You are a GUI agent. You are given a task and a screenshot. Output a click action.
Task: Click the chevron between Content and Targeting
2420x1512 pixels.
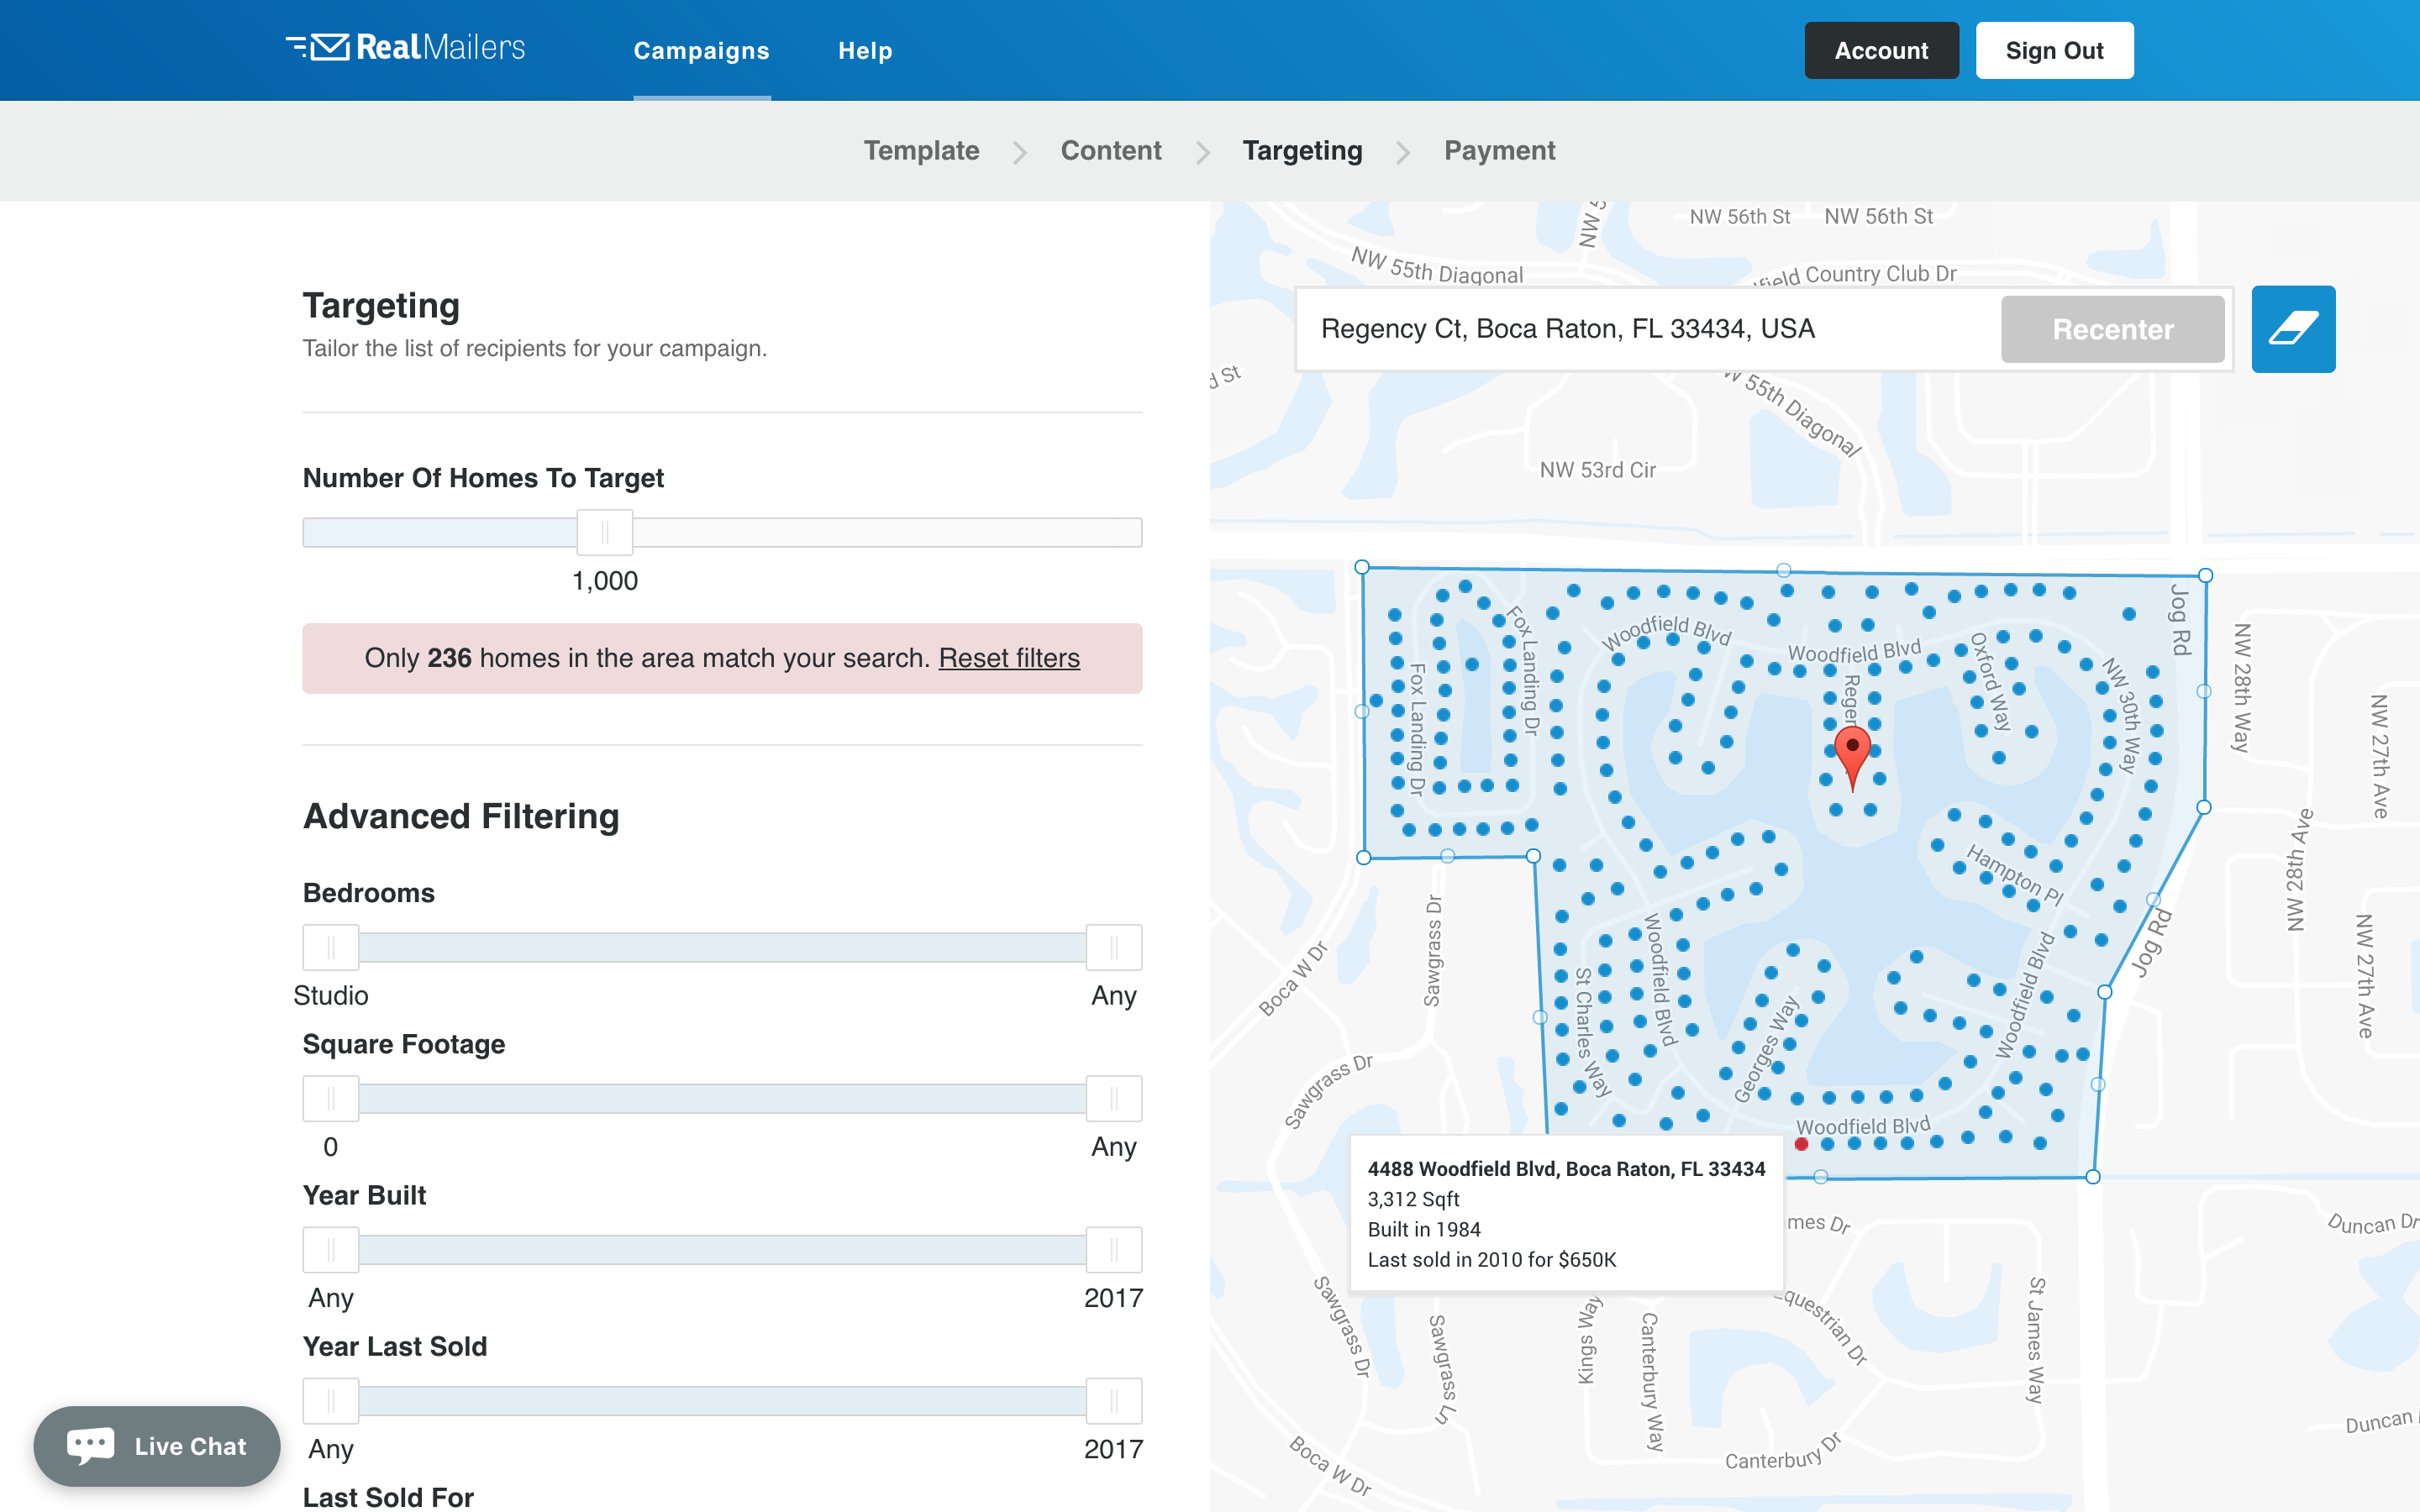point(1203,152)
